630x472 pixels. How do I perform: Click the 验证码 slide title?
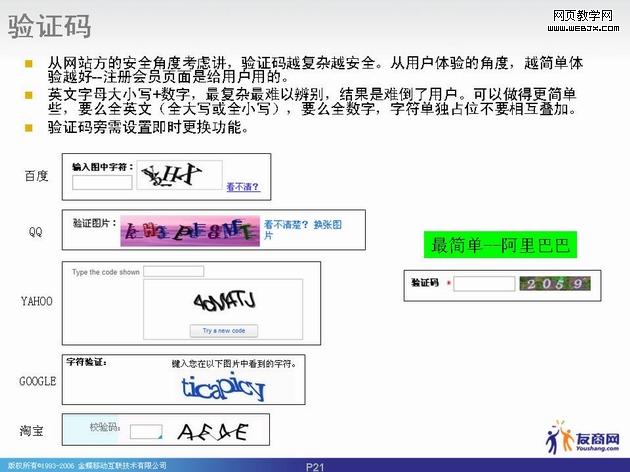(x=49, y=27)
